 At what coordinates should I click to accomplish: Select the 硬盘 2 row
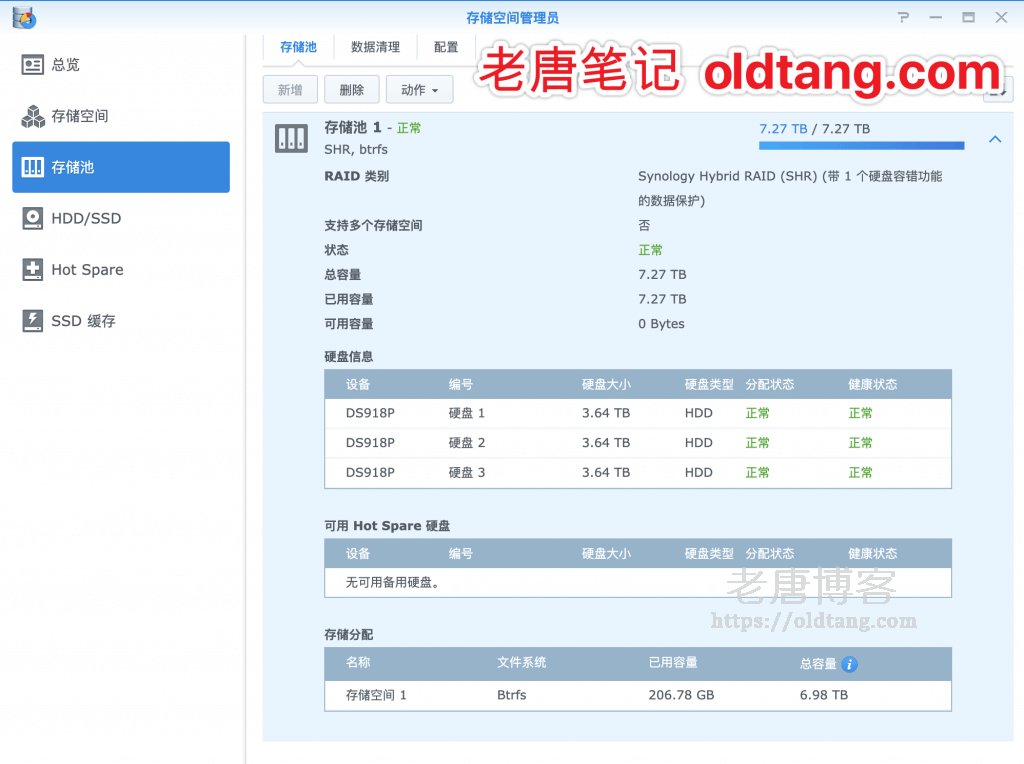(638, 443)
